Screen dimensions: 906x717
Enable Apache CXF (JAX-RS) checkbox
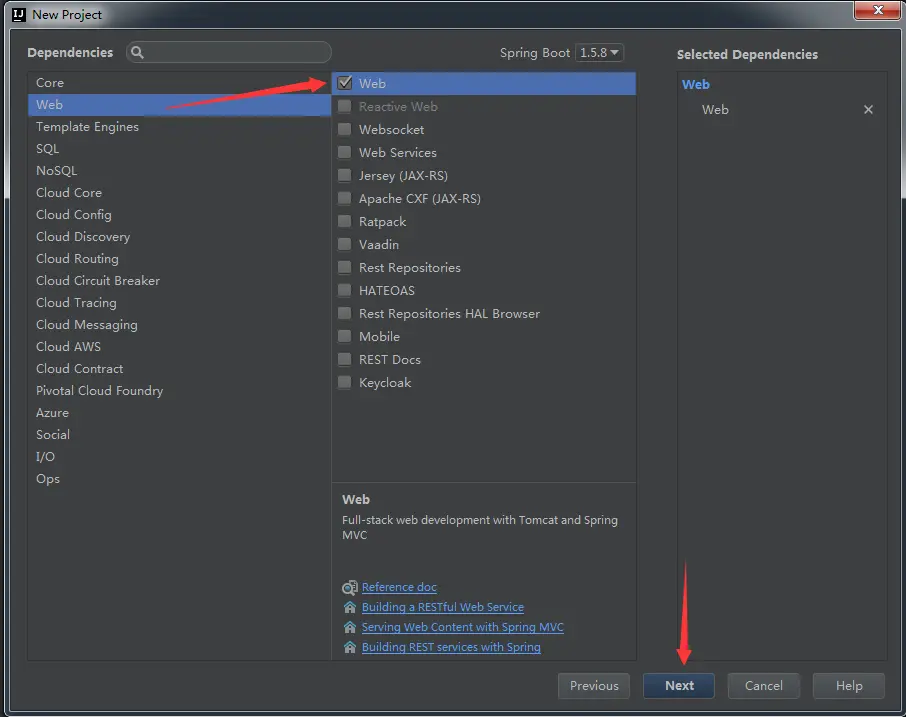[344, 199]
